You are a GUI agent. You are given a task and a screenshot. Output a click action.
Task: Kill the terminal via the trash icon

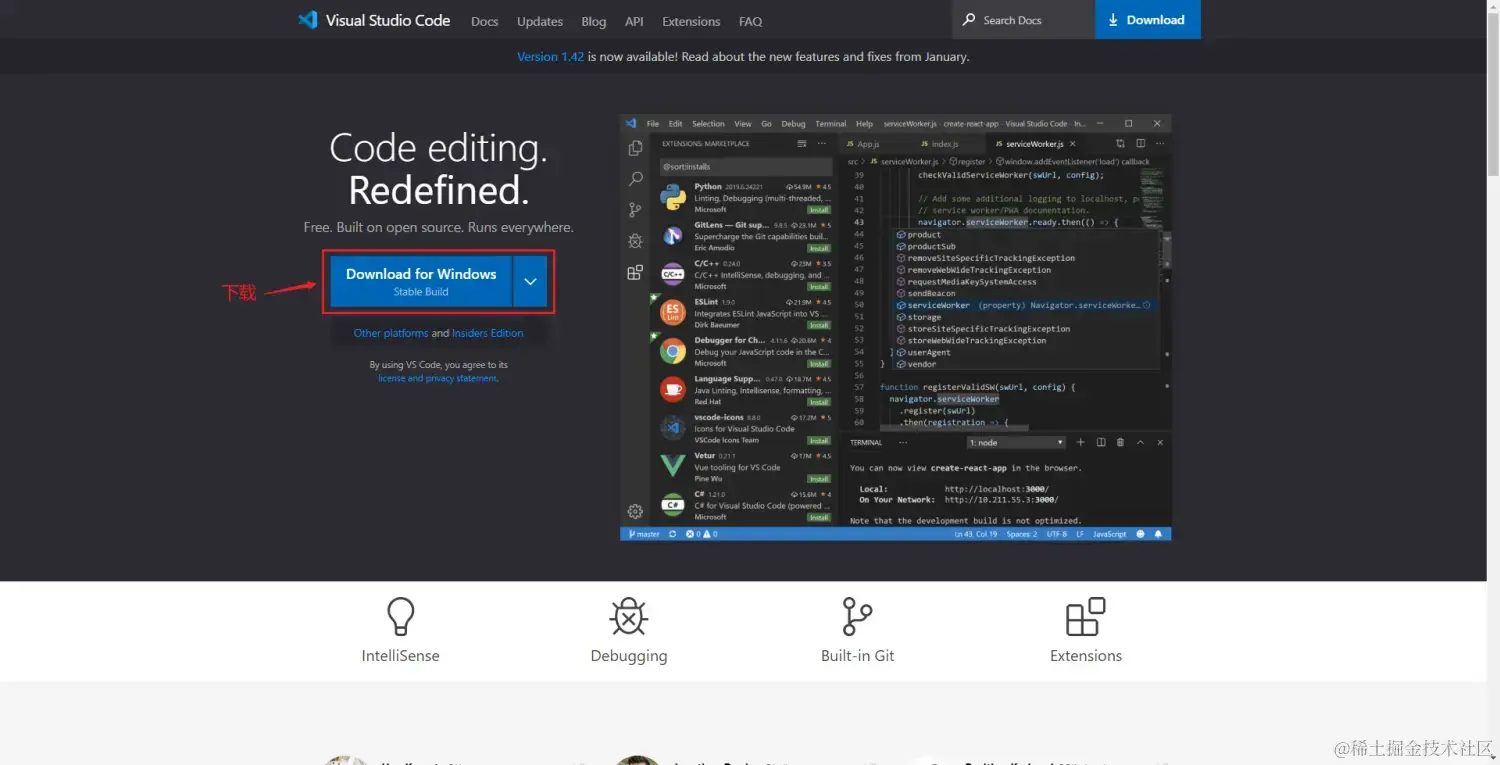click(1120, 442)
